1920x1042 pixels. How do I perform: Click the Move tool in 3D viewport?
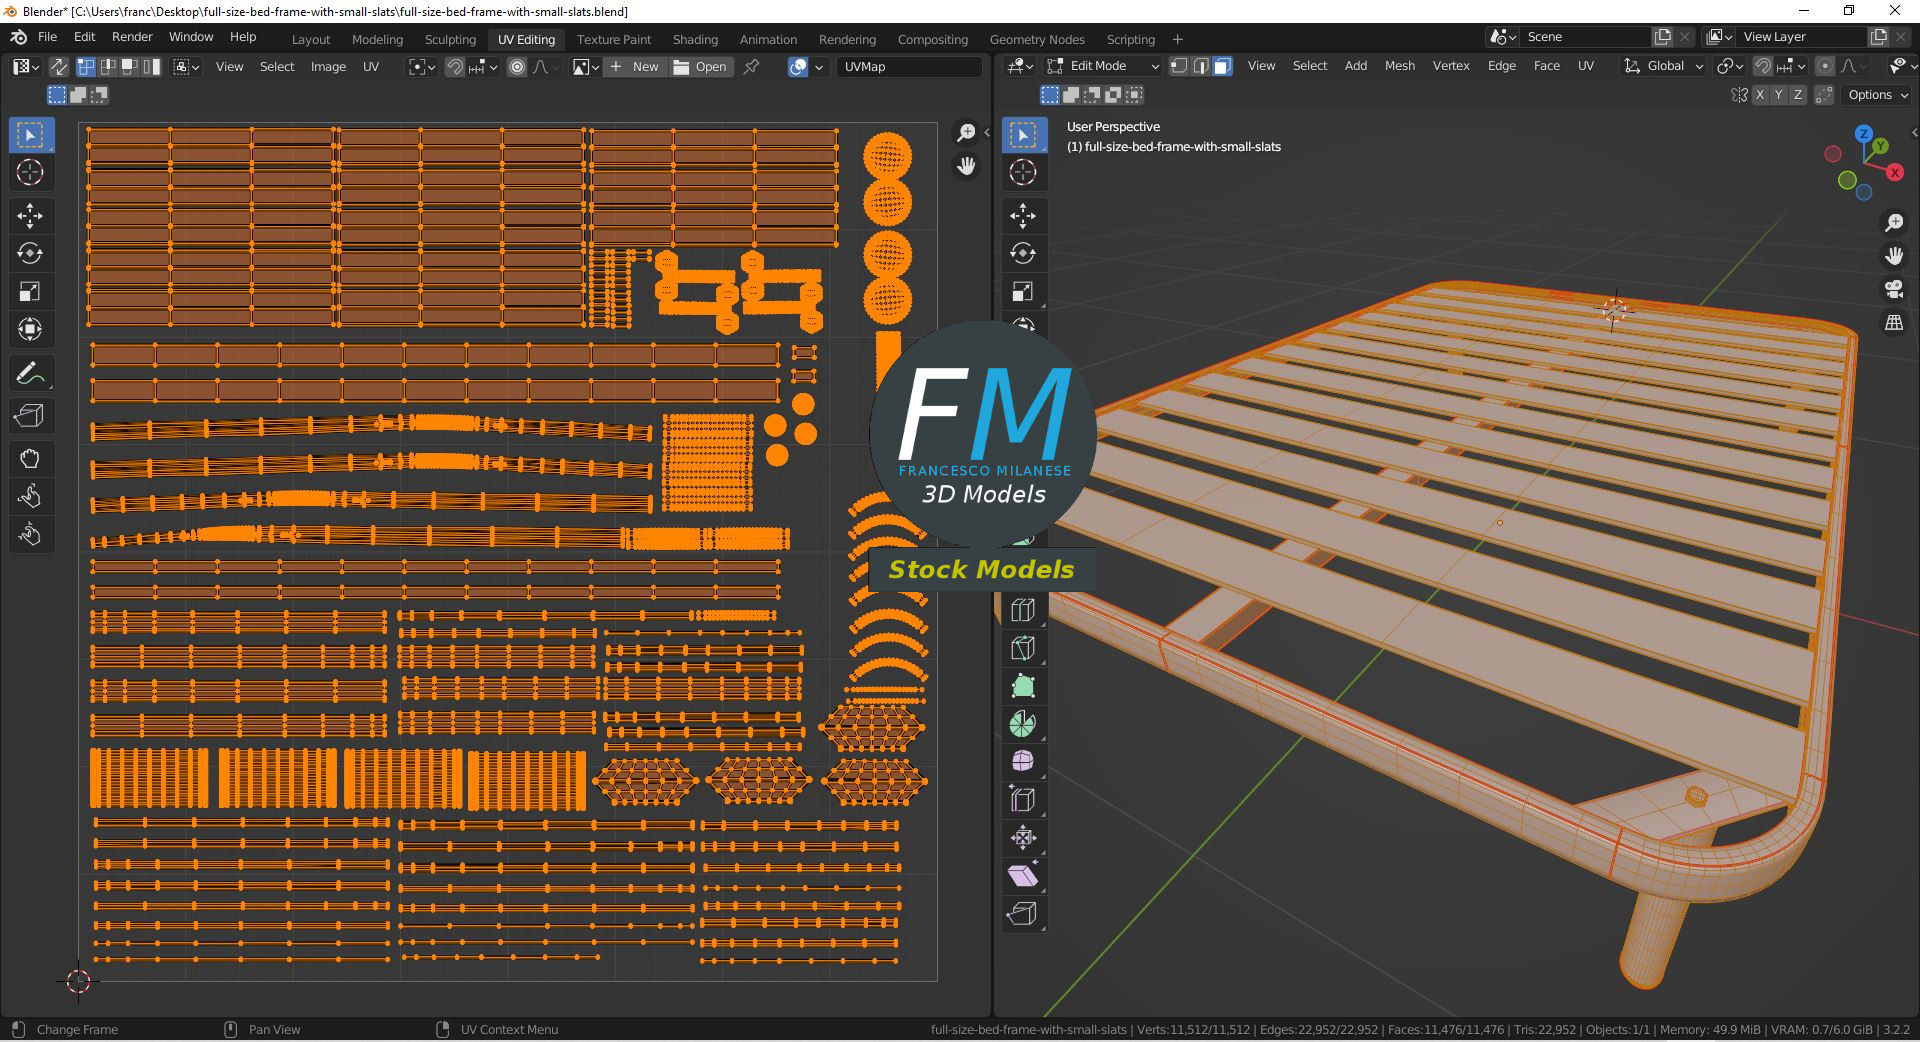pyautogui.click(x=1022, y=215)
